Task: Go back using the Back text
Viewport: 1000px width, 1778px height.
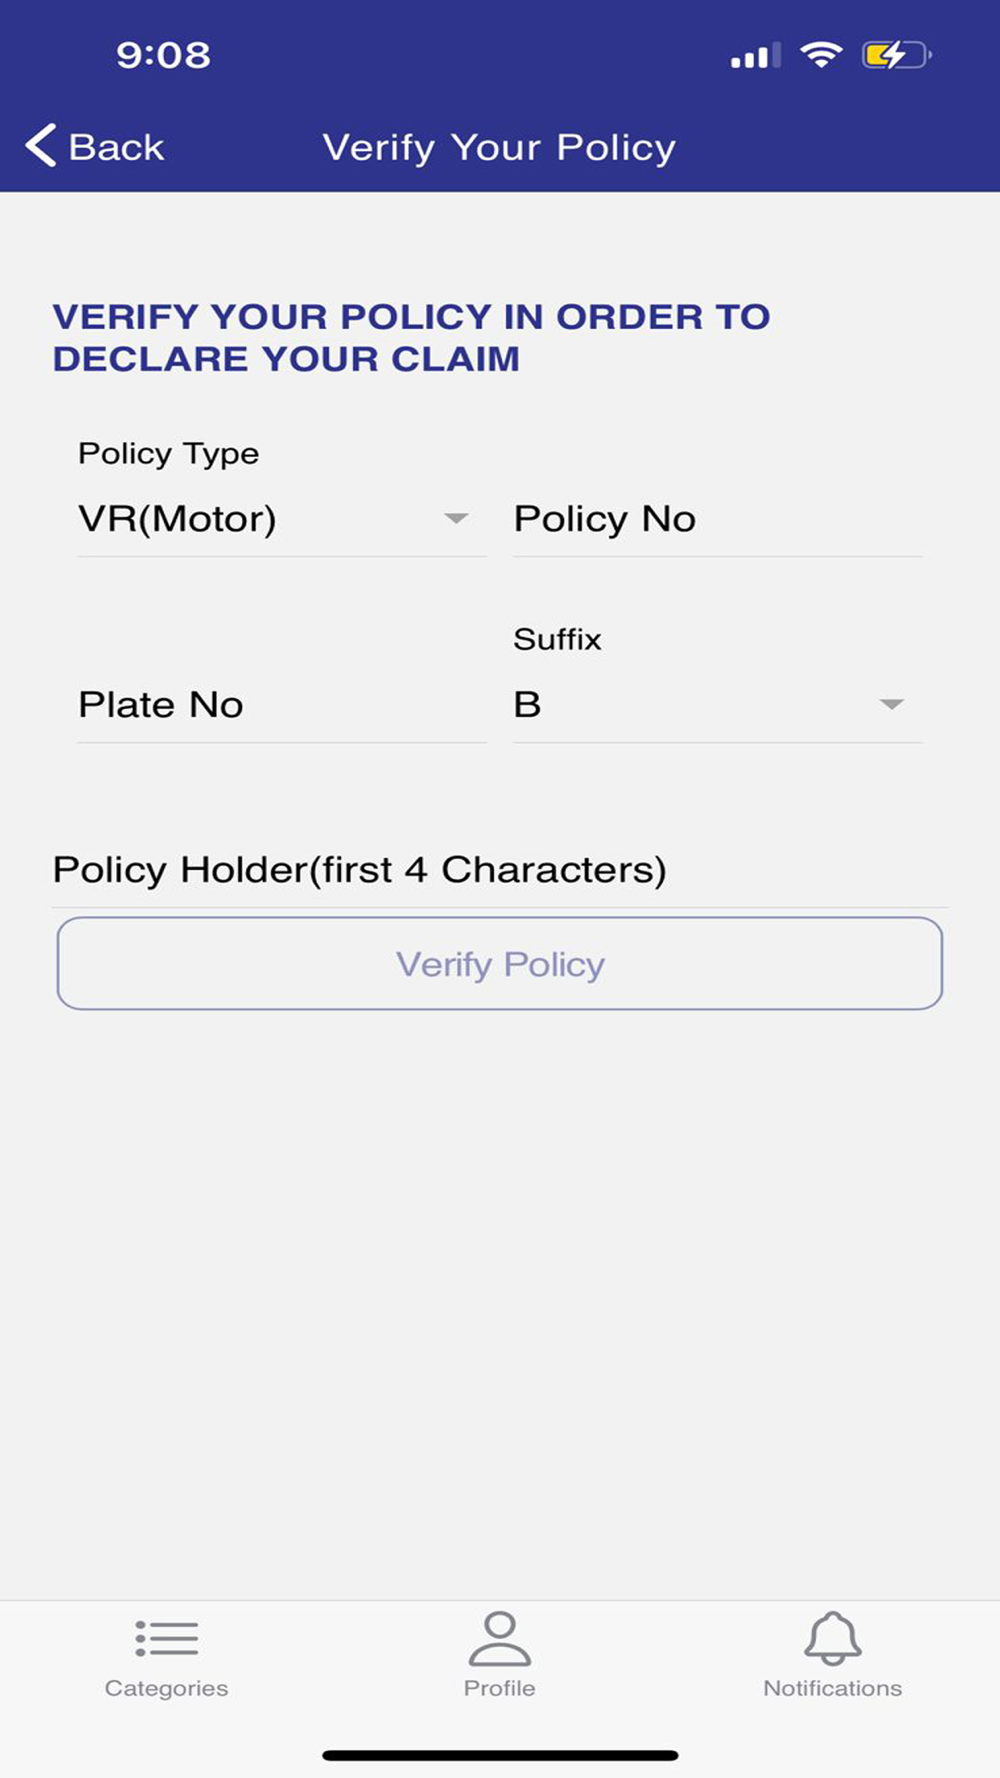Action: [116, 147]
